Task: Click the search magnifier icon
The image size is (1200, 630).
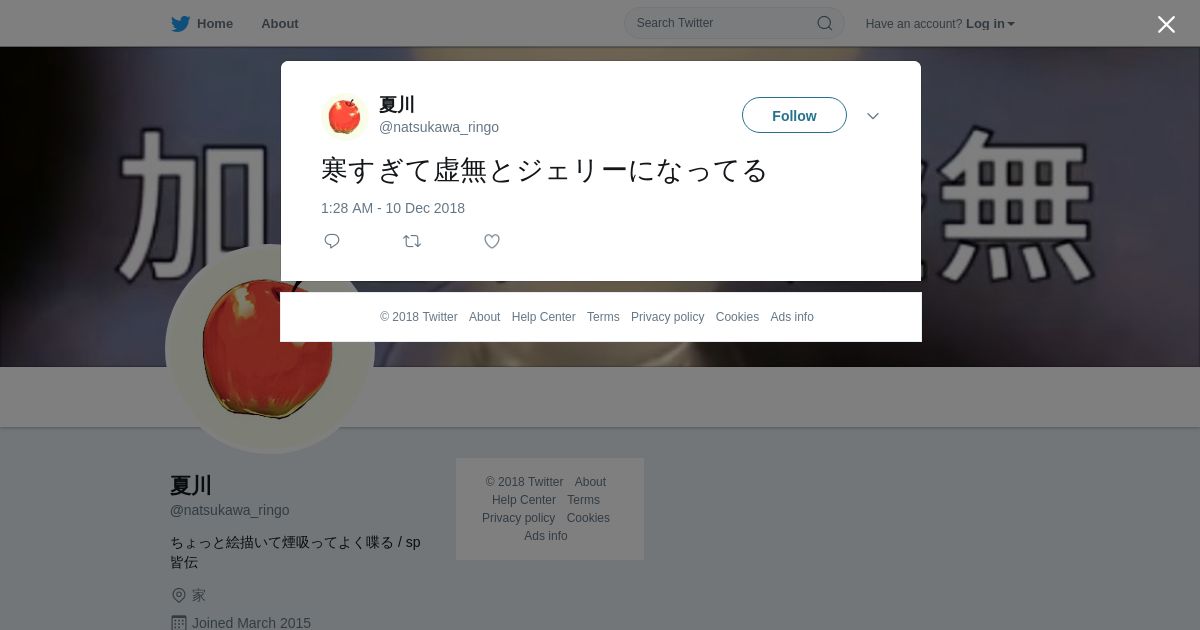Action: tap(825, 23)
